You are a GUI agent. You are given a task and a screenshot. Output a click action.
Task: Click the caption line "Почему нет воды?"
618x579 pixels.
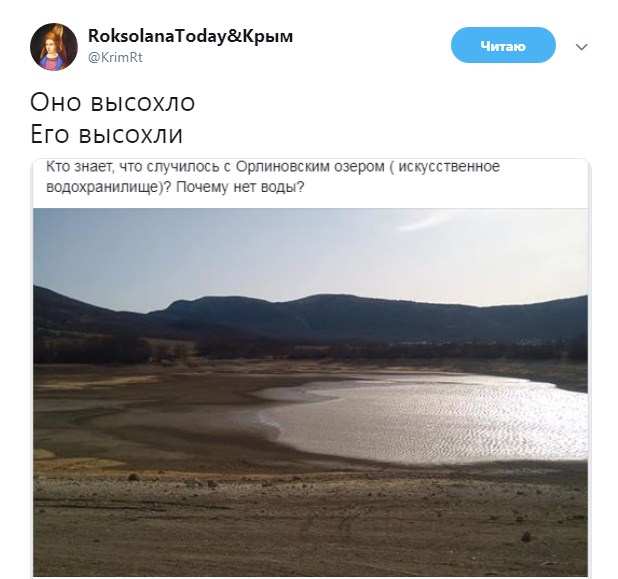240,187
